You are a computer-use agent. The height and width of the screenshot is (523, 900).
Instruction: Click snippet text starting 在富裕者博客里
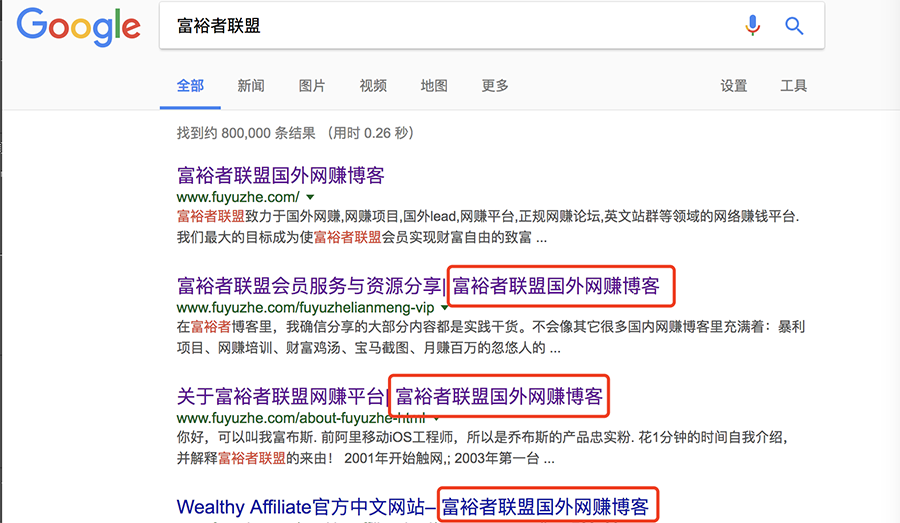(x=491, y=338)
